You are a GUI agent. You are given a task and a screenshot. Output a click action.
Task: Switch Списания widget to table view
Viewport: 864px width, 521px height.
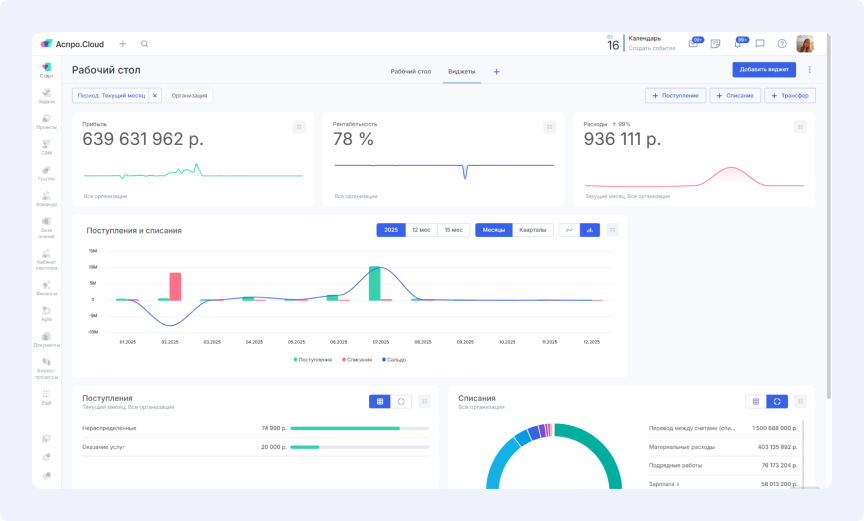point(756,401)
